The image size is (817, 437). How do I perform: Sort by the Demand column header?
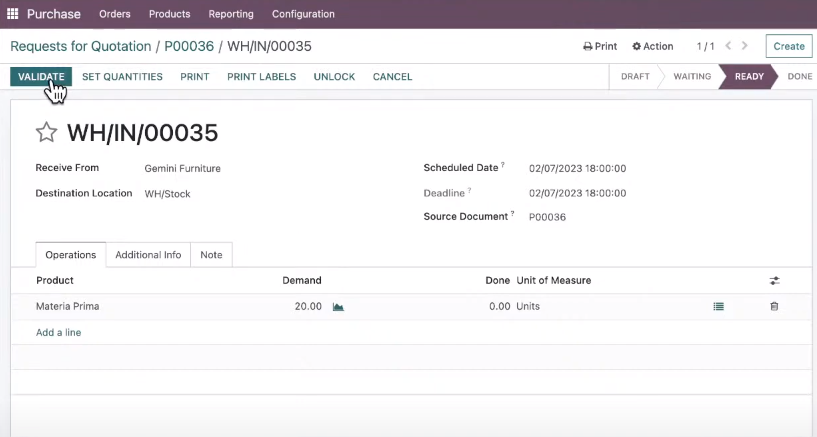tap(302, 280)
